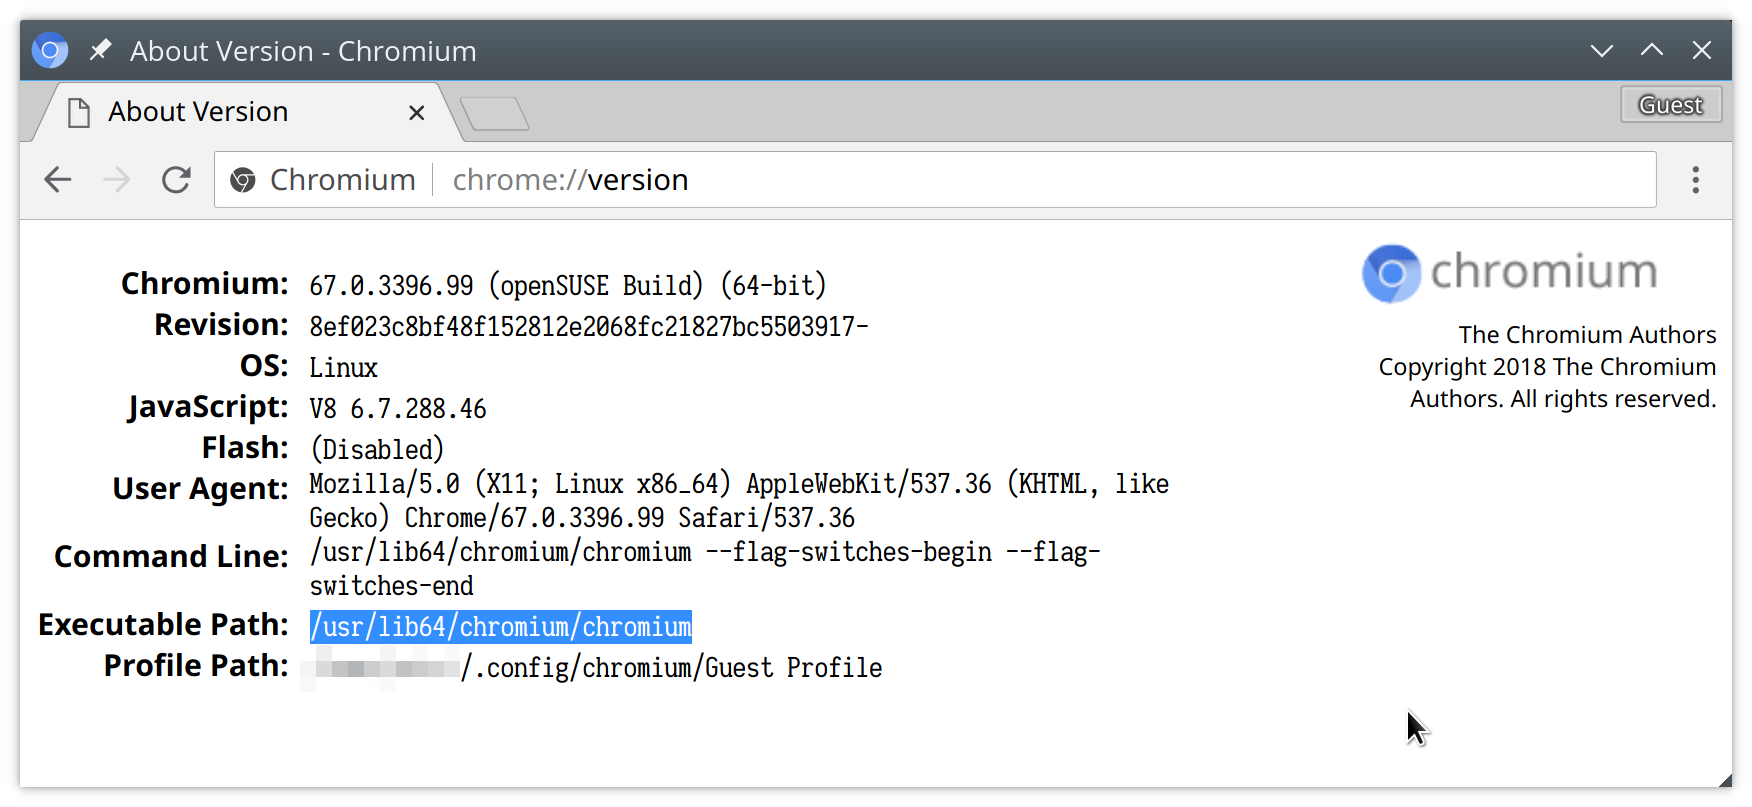Click the Revision: label
The height and width of the screenshot is (807, 1752).
[221, 325]
